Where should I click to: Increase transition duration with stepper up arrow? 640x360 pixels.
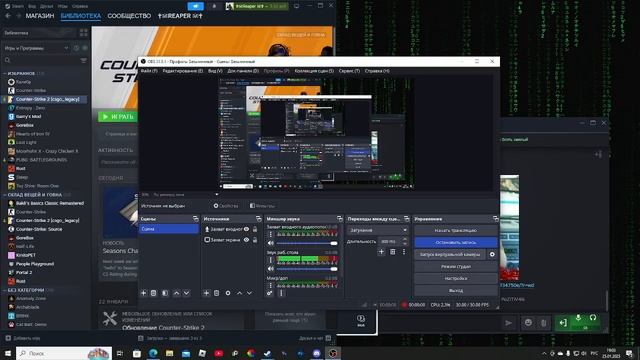(x=405, y=239)
